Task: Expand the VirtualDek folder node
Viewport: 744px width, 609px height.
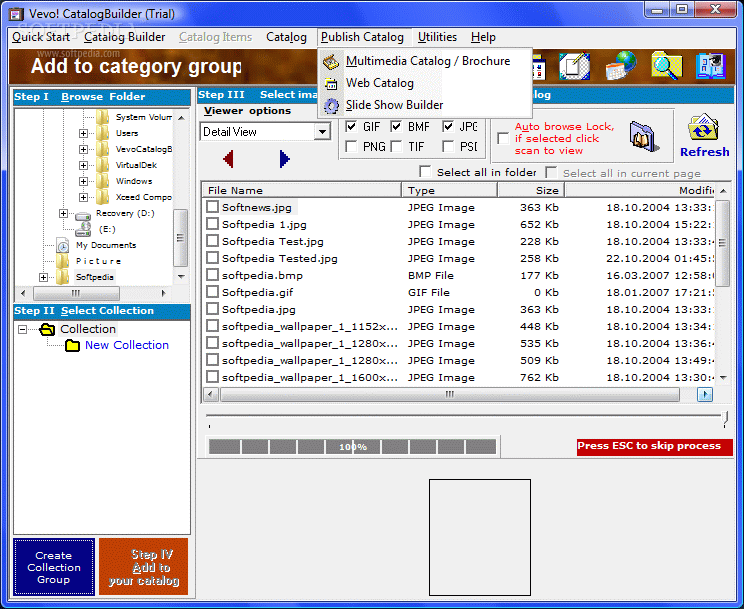Action: click(83, 165)
